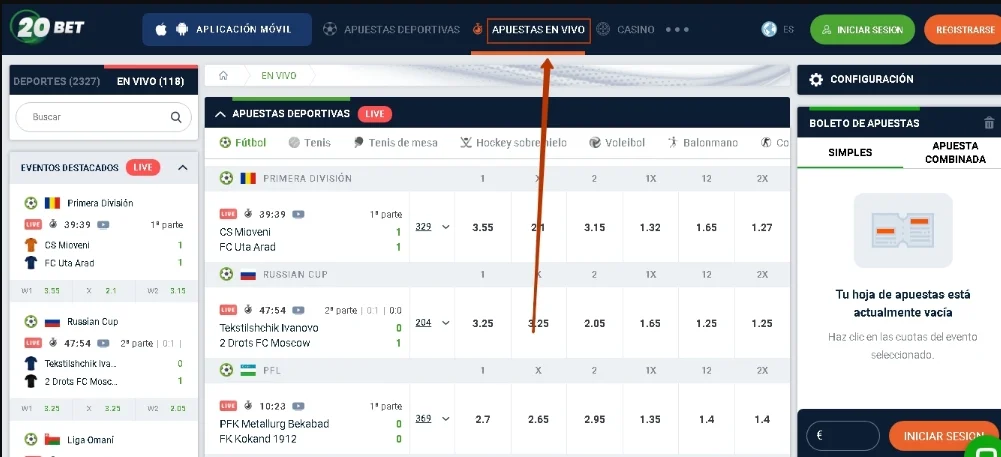Image resolution: width=1001 pixels, height=457 pixels.
Task: Go to Casino section
Action: pyautogui.click(x=626, y=29)
